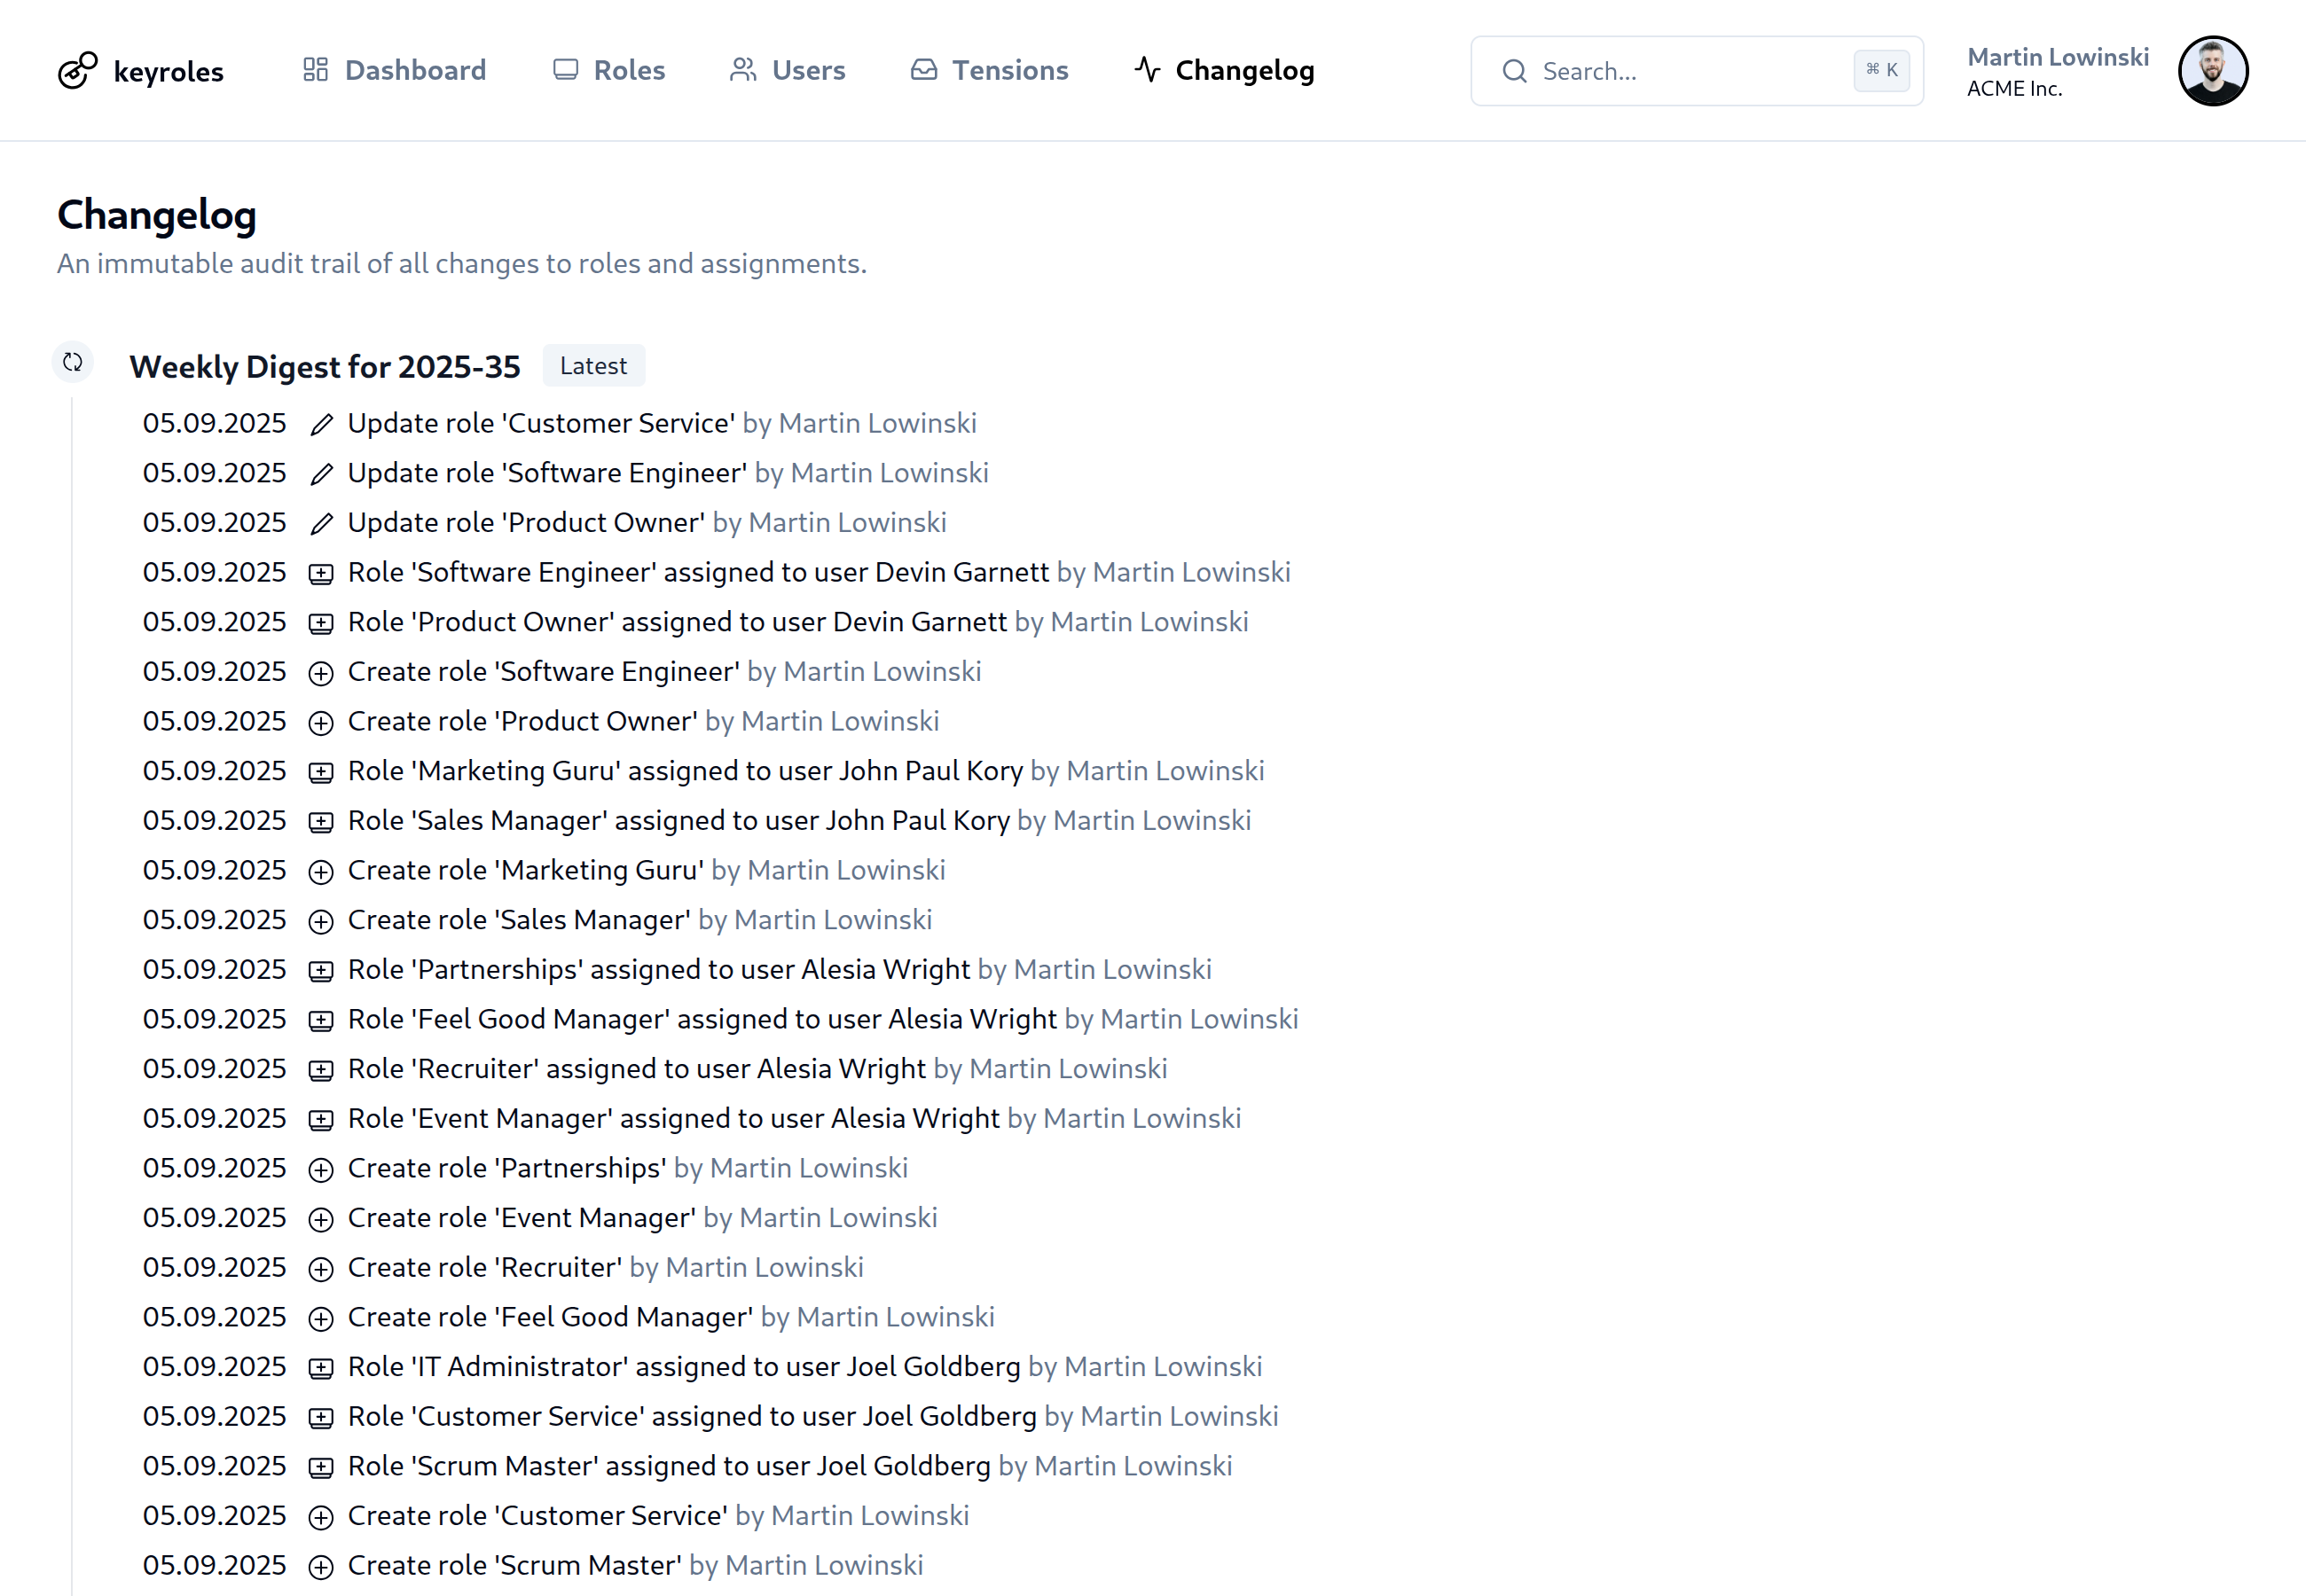The width and height of the screenshot is (2306, 1596).
Task: Click the Martin Lowinski avatar photo
Action: click(2212, 70)
